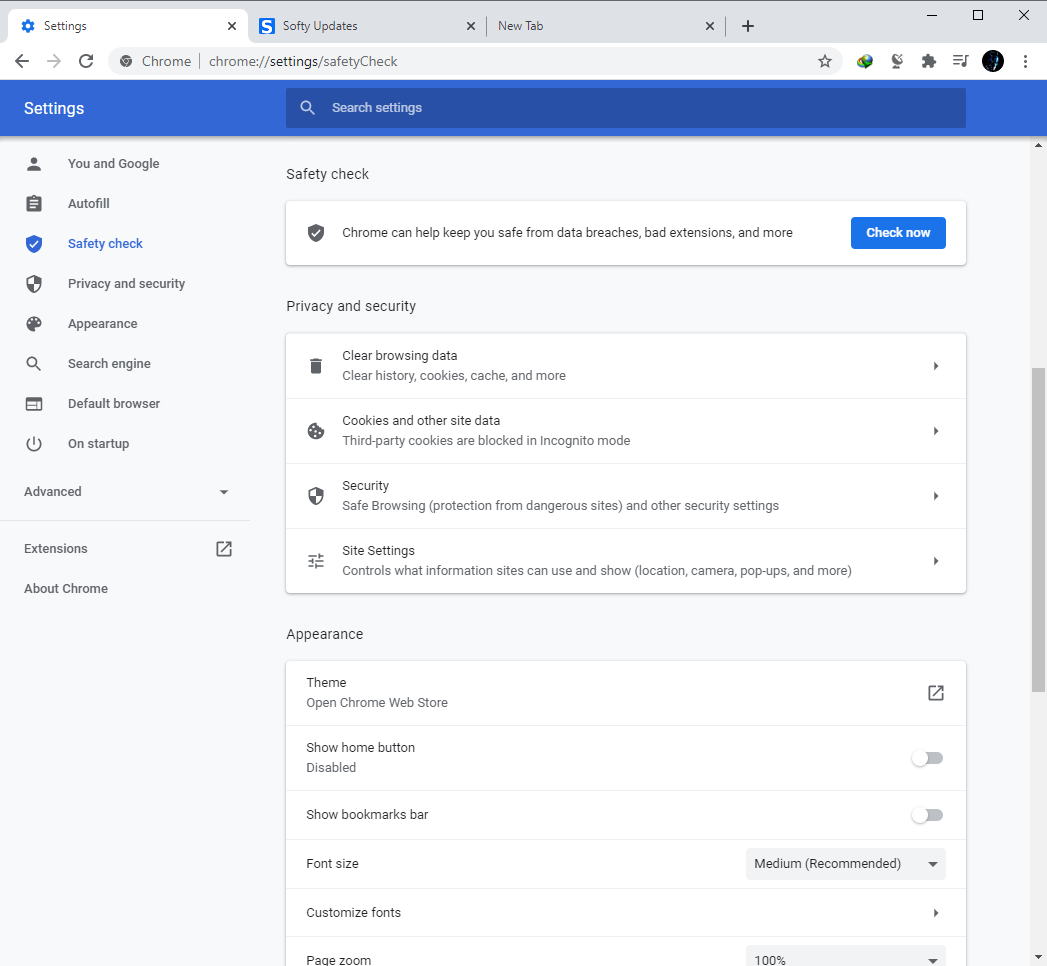Open the Extensions puzzle piece menu
The image size is (1047, 966).
[928, 61]
